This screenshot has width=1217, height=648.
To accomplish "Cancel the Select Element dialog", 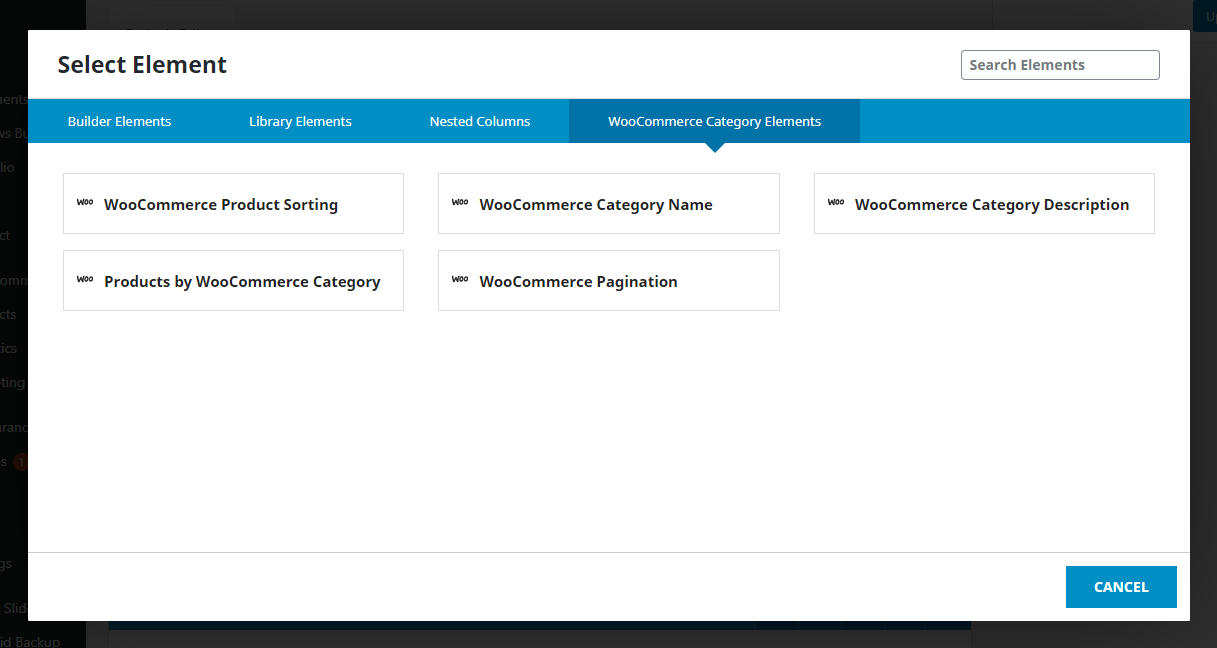I will pyautogui.click(x=1121, y=587).
